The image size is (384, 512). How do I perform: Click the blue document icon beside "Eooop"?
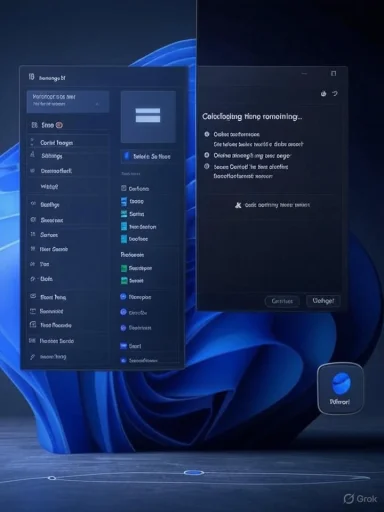[x=124, y=201]
